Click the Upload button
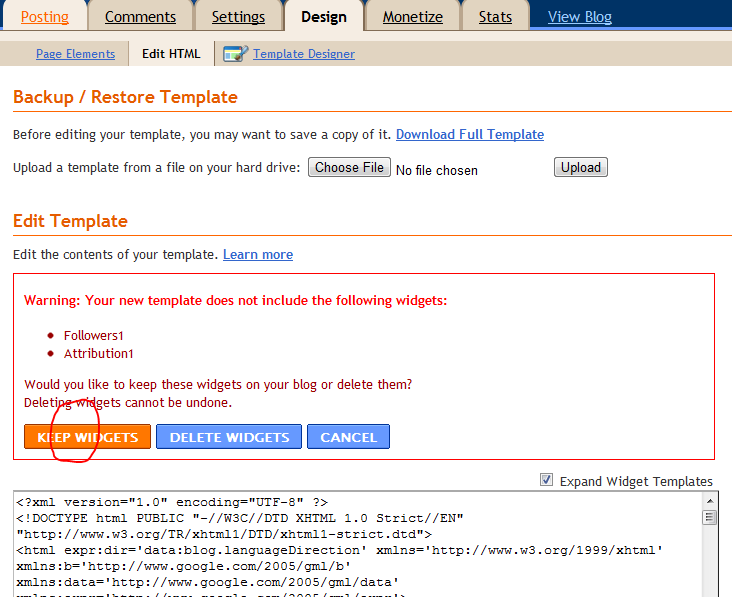 (x=581, y=167)
